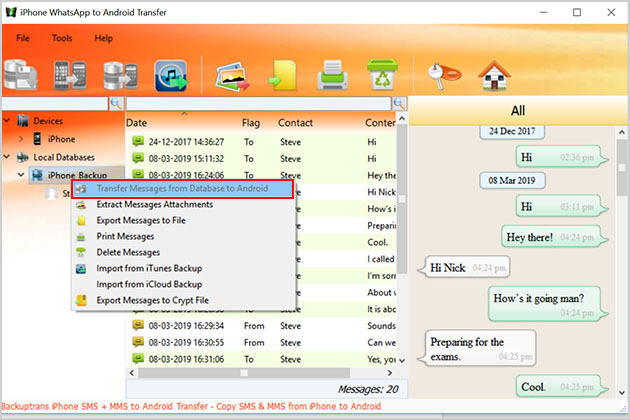Click message icon for 08-03-2019 16:30:55 row
The image size is (630, 420).
point(138,342)
